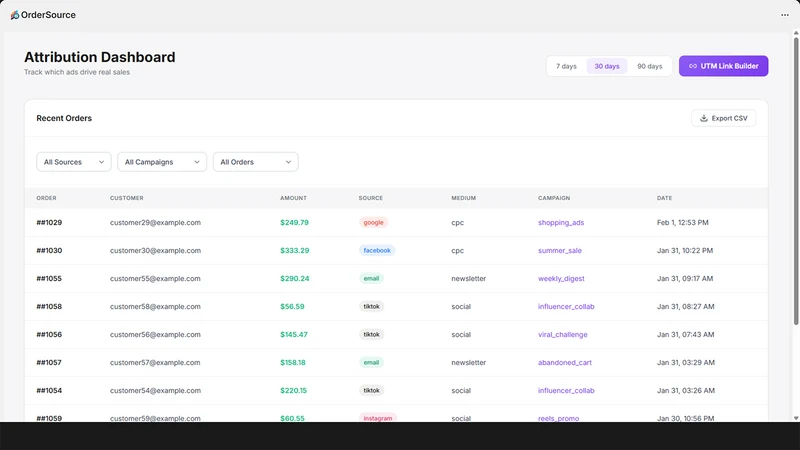Viewport: 800px width, 450px height.
Task: Click the viral_challenge campaign link
Action: pyautogui.click(x=562, y=335)
